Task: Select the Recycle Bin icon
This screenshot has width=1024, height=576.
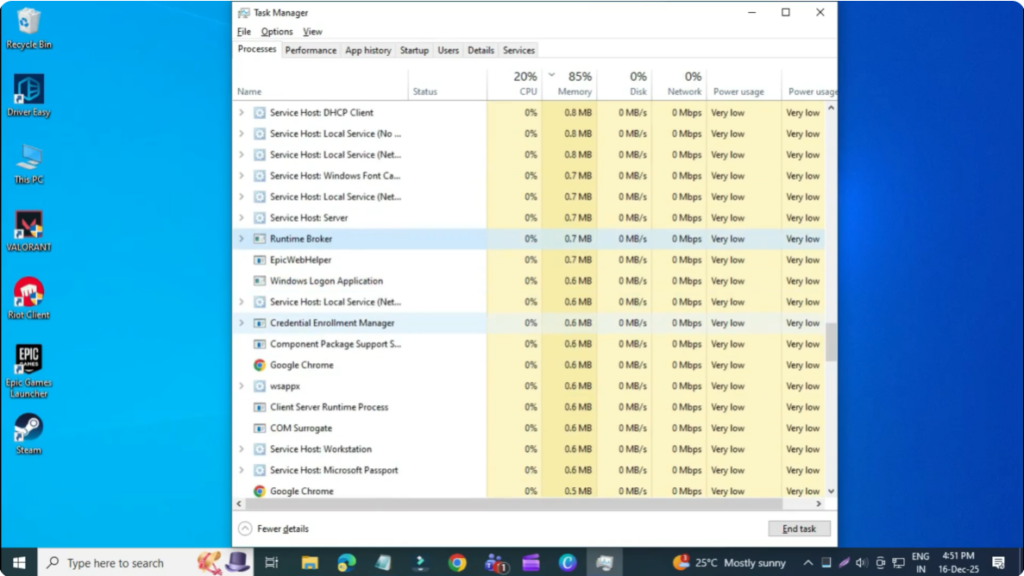Action: (x=29, y=23)
